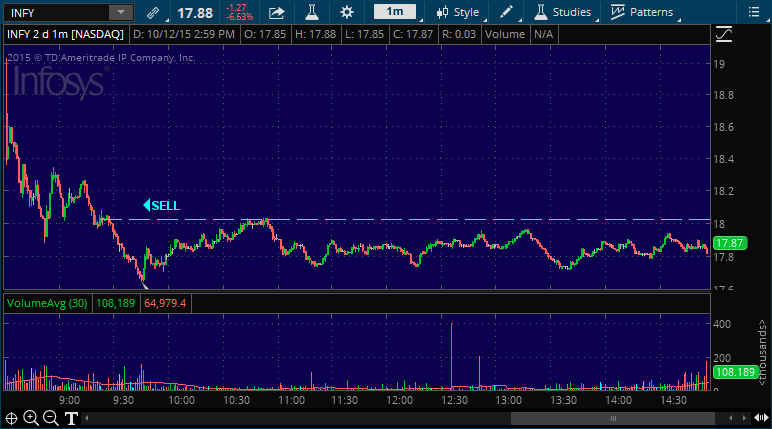Click the H: 17.88 high value
Viewport: 772px width, 429px height.
click(316, 34)
